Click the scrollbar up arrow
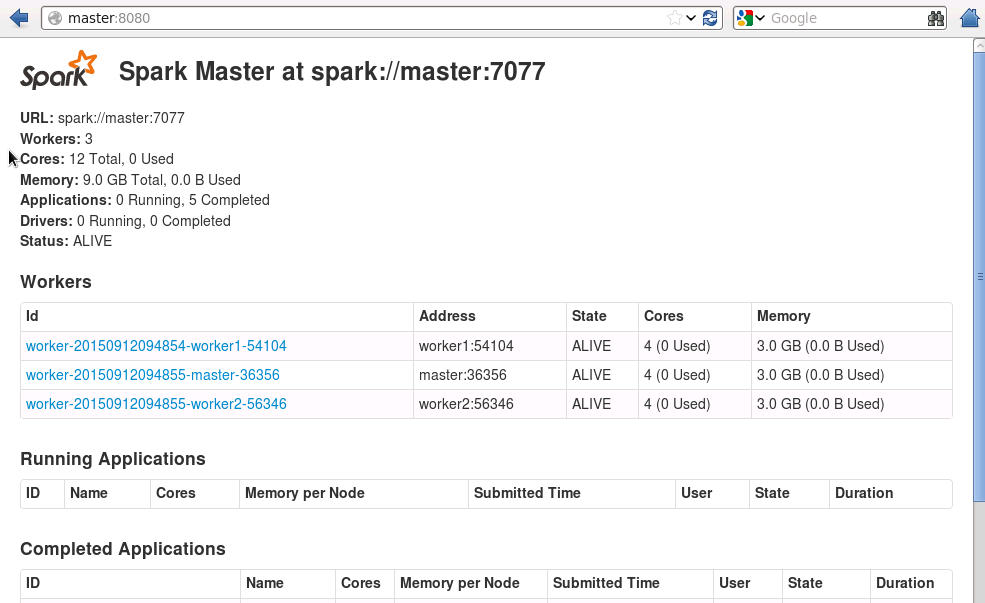The width and height of the screenshot is (985, 603). coord(979,45)
